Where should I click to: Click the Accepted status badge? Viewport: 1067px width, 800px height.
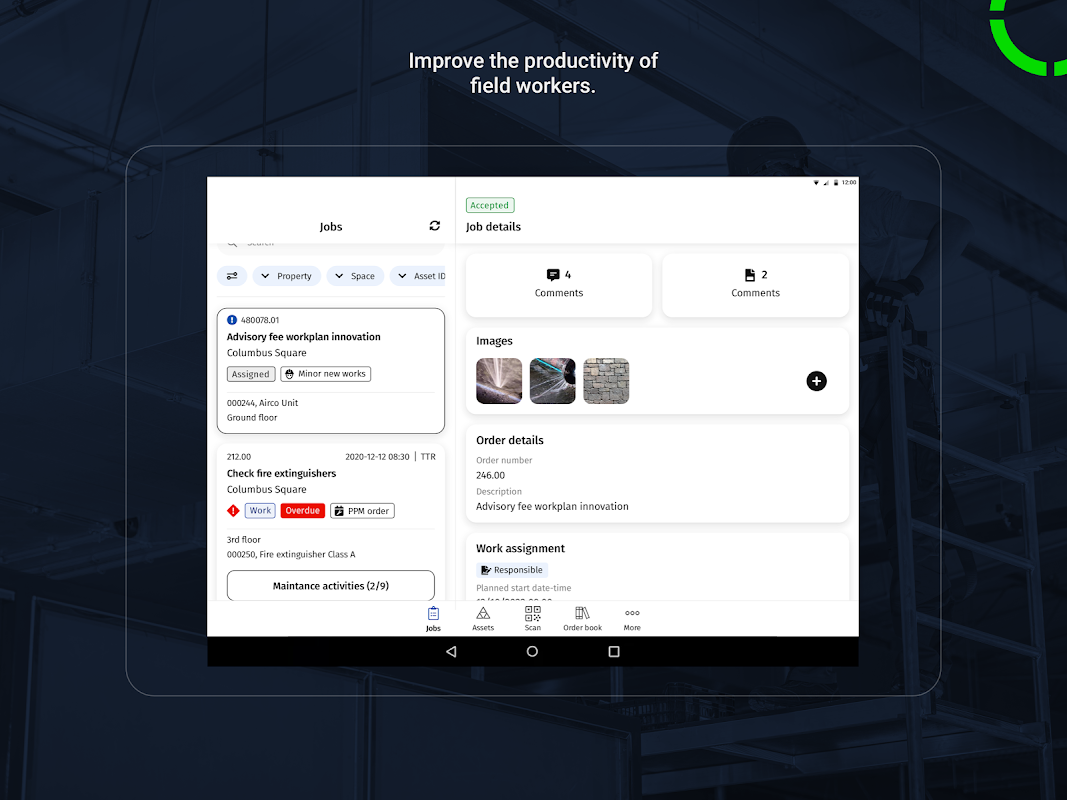(x=489, y=205)
